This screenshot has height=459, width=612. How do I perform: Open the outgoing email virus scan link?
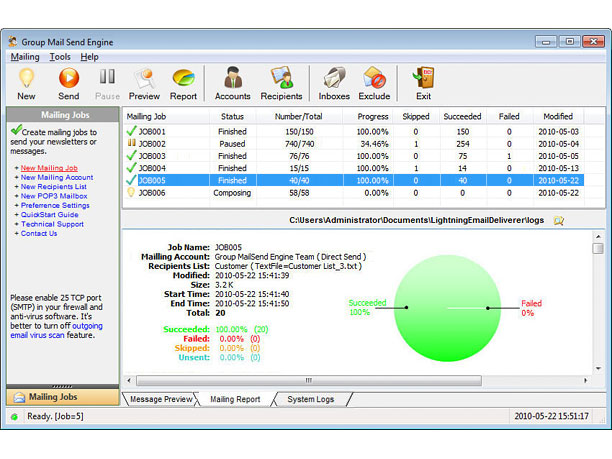pyautogui.click(x=56, y=330)
